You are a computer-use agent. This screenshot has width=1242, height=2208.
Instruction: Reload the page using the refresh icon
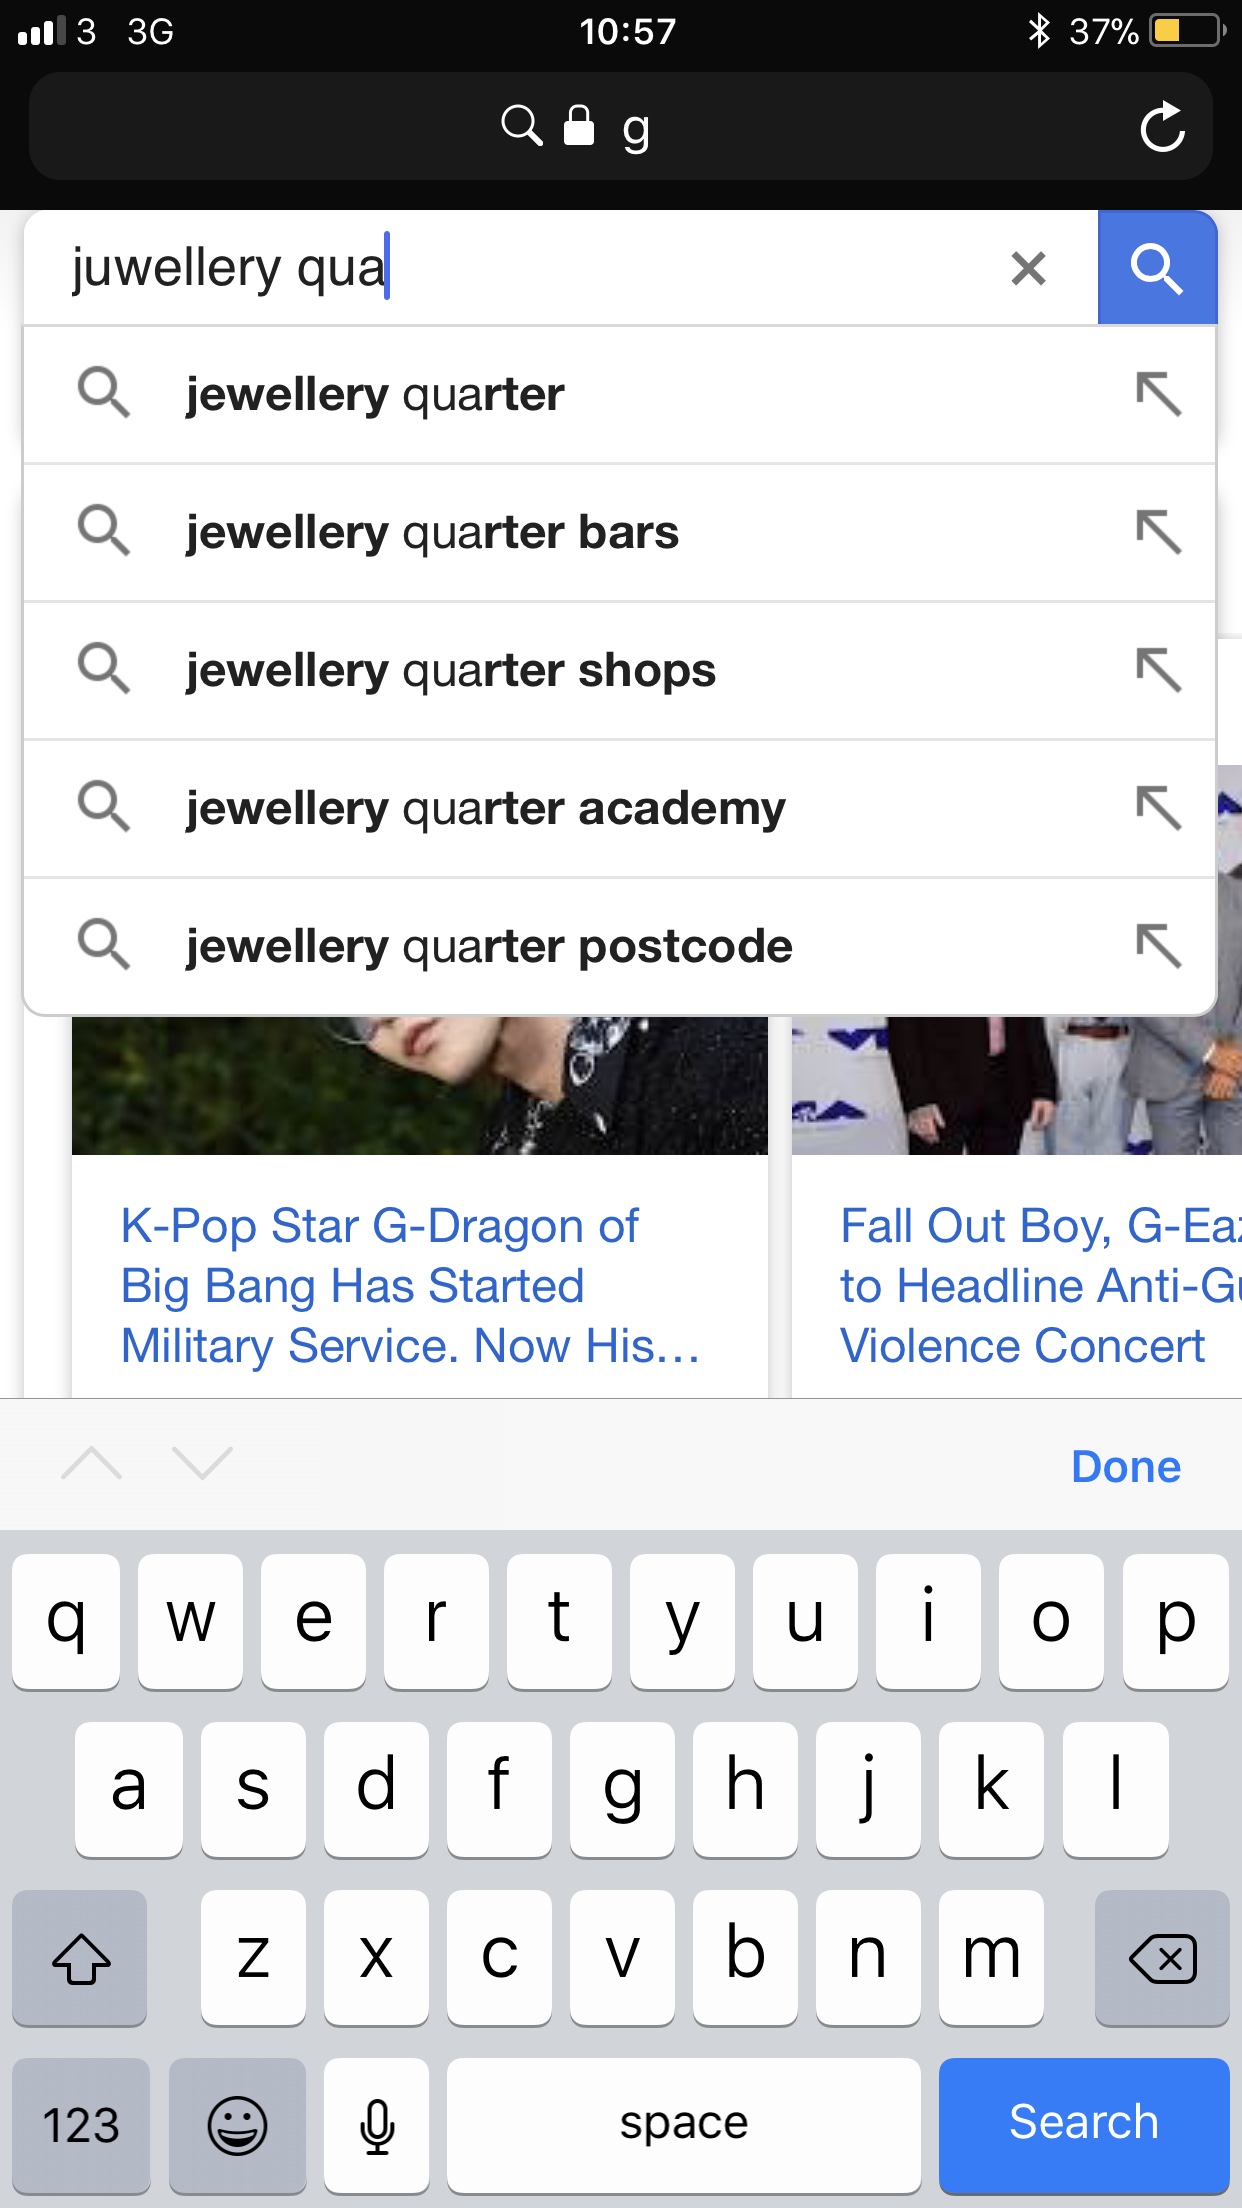point(1162,128)
